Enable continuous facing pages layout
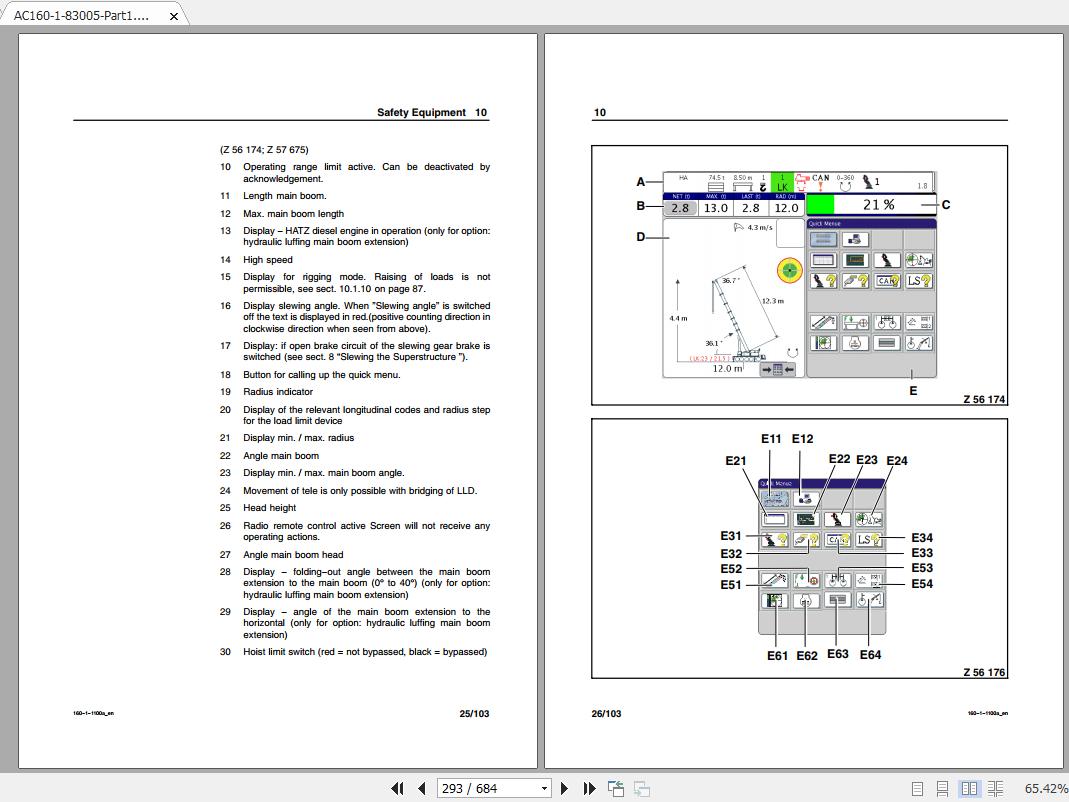The width and height of the screenshot is (1069, 802). coord(996,789)
